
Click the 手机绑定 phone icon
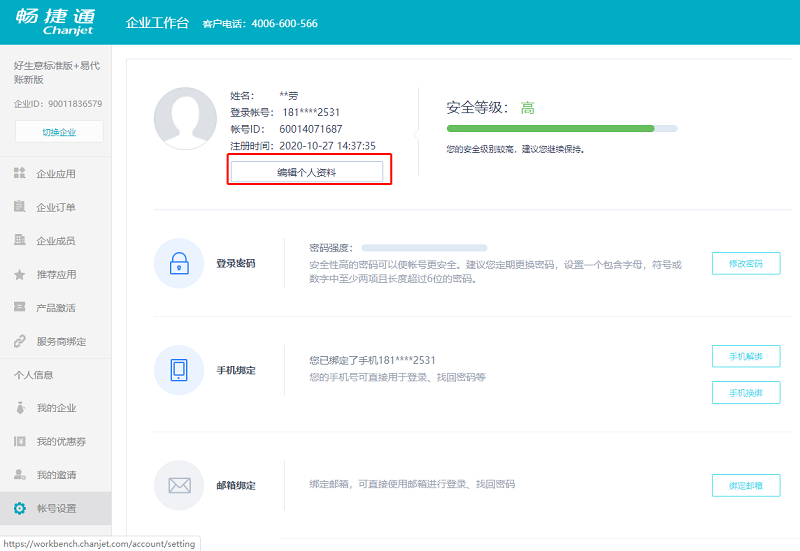tap(179, 370)
